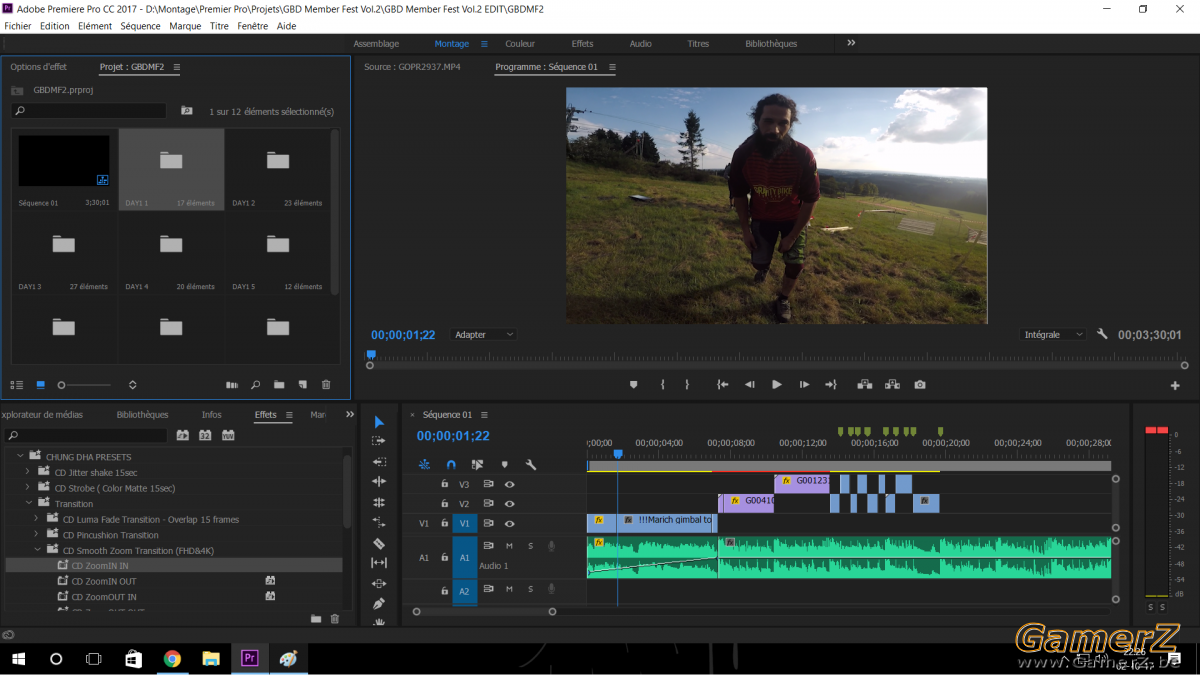Select the Slide tool
Screen dimensions: 1200x677
(378, 583)
